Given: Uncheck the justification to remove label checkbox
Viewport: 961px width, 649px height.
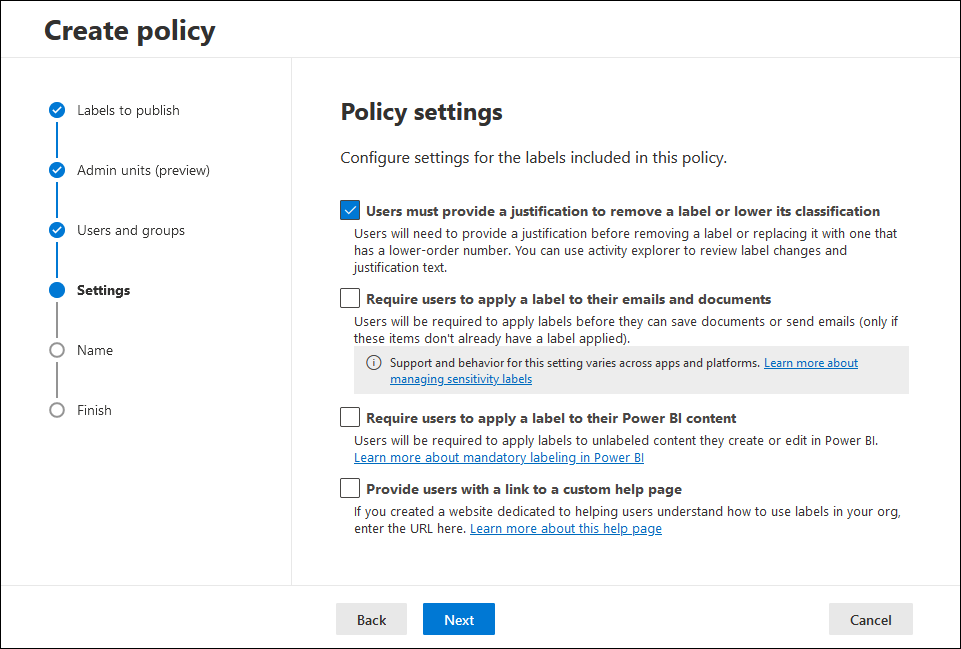Looking at the screenshot, I should (x=350, y=210).
